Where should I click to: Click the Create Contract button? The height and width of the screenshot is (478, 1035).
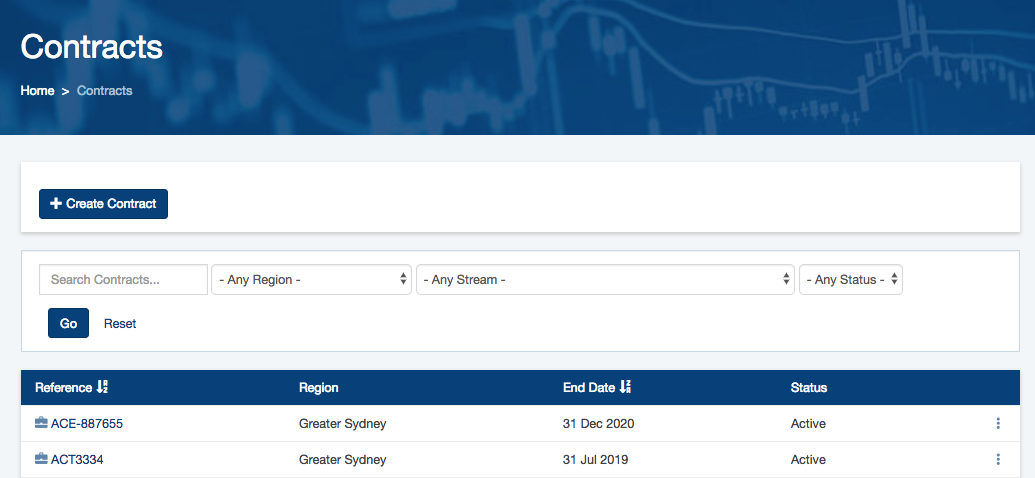pyautogui.click(x=104, y=204)
